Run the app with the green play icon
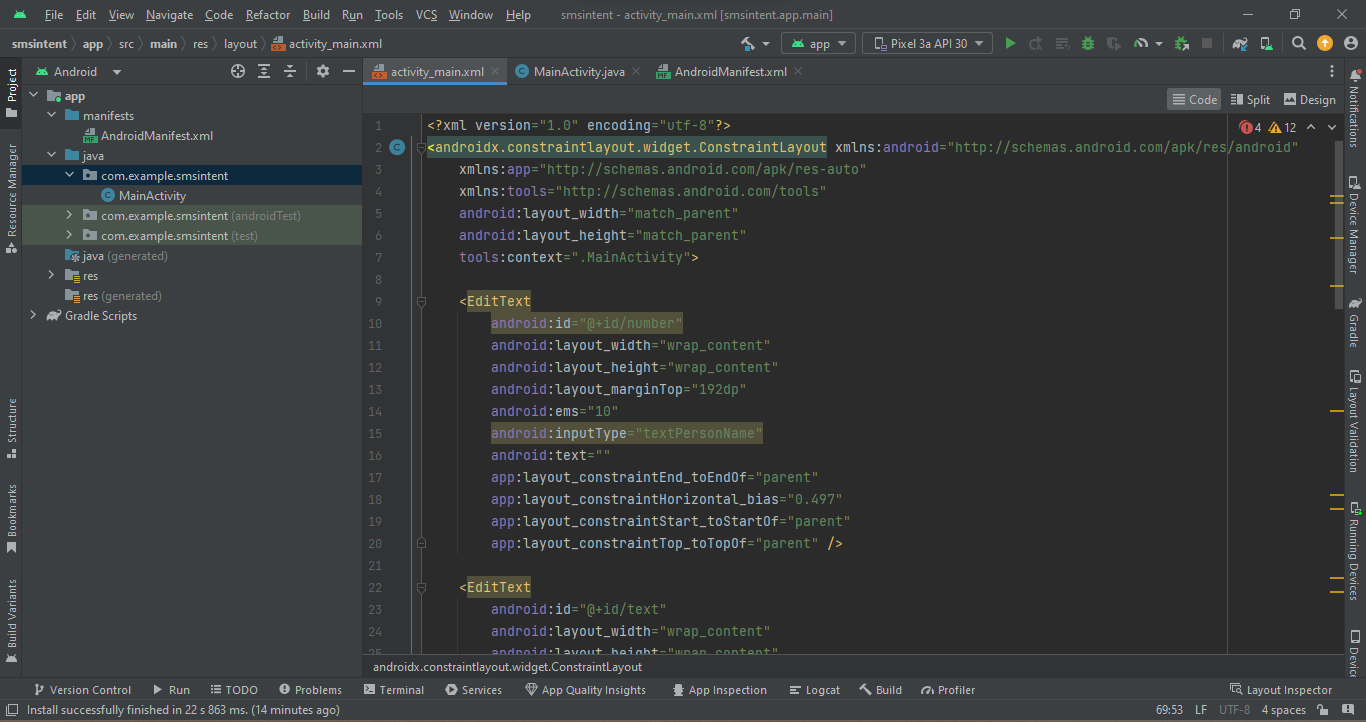Image resolution: width=1366 pixels, height=722 pixels. [x=1009, y=43]
